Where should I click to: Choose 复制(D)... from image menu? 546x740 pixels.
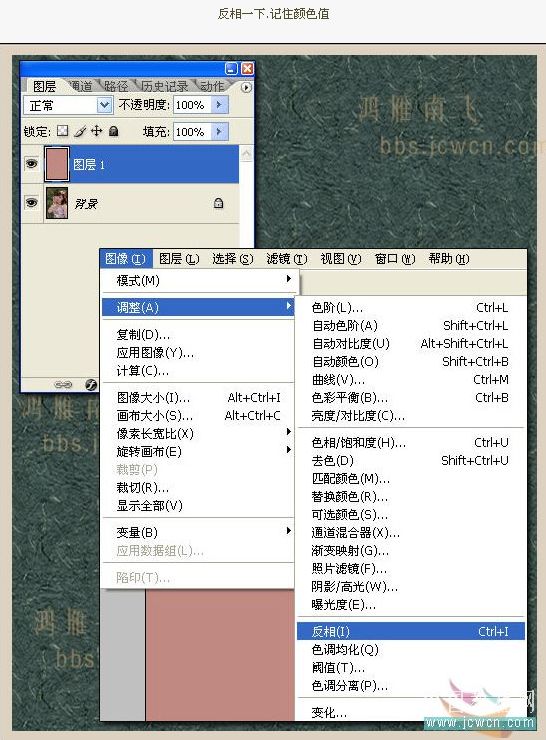coord(198,335)
